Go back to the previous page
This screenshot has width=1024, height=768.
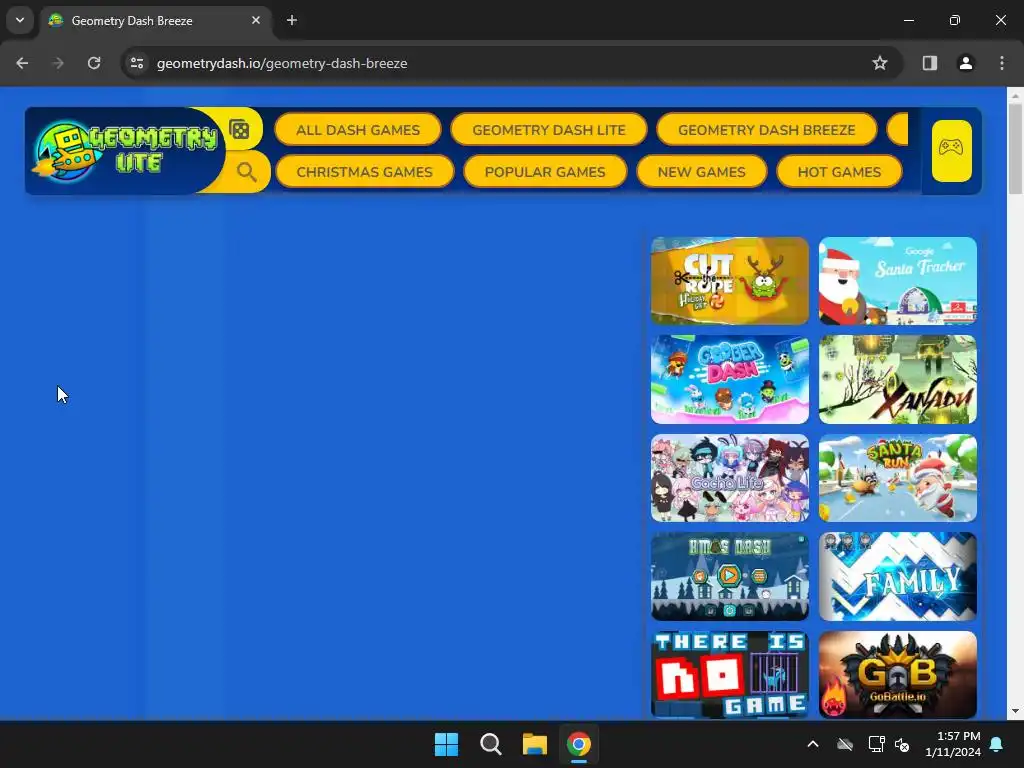(22, 63)
